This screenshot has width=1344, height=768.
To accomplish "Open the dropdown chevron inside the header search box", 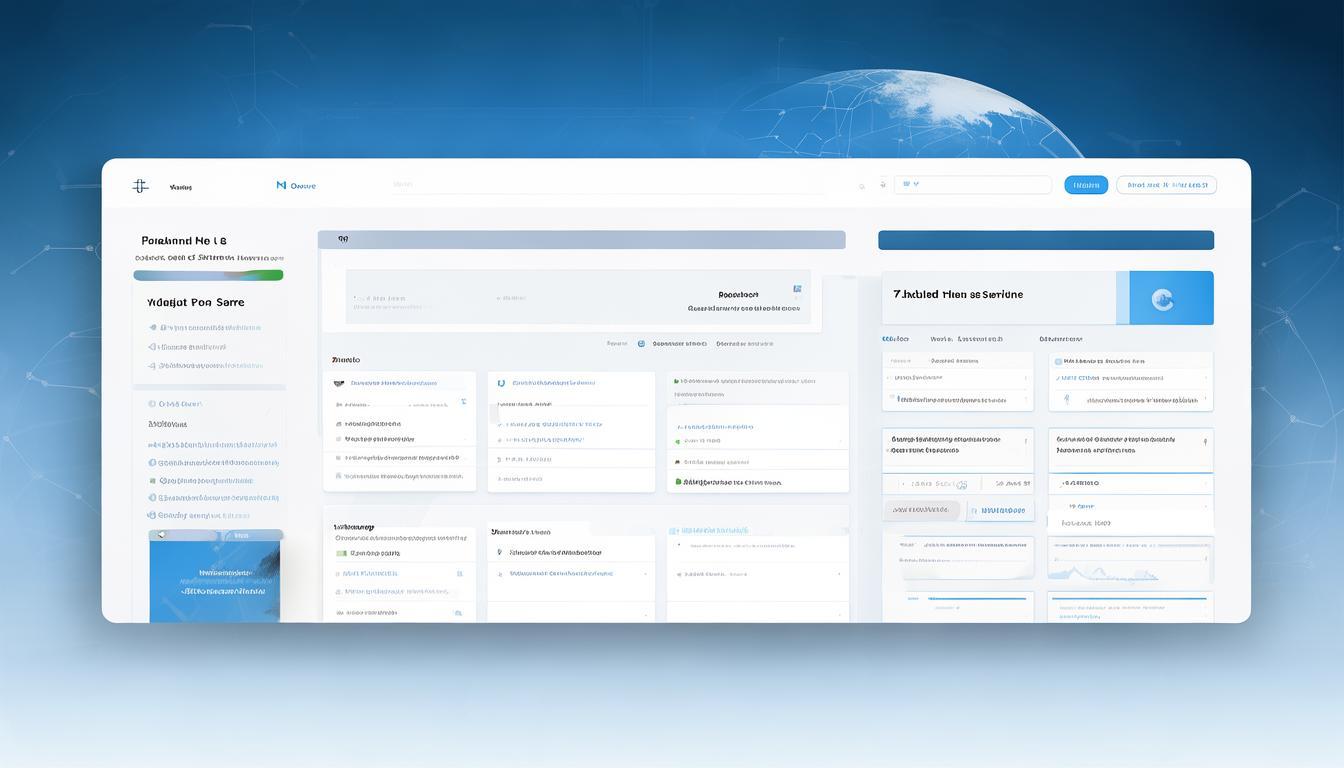I will [915, 184].
